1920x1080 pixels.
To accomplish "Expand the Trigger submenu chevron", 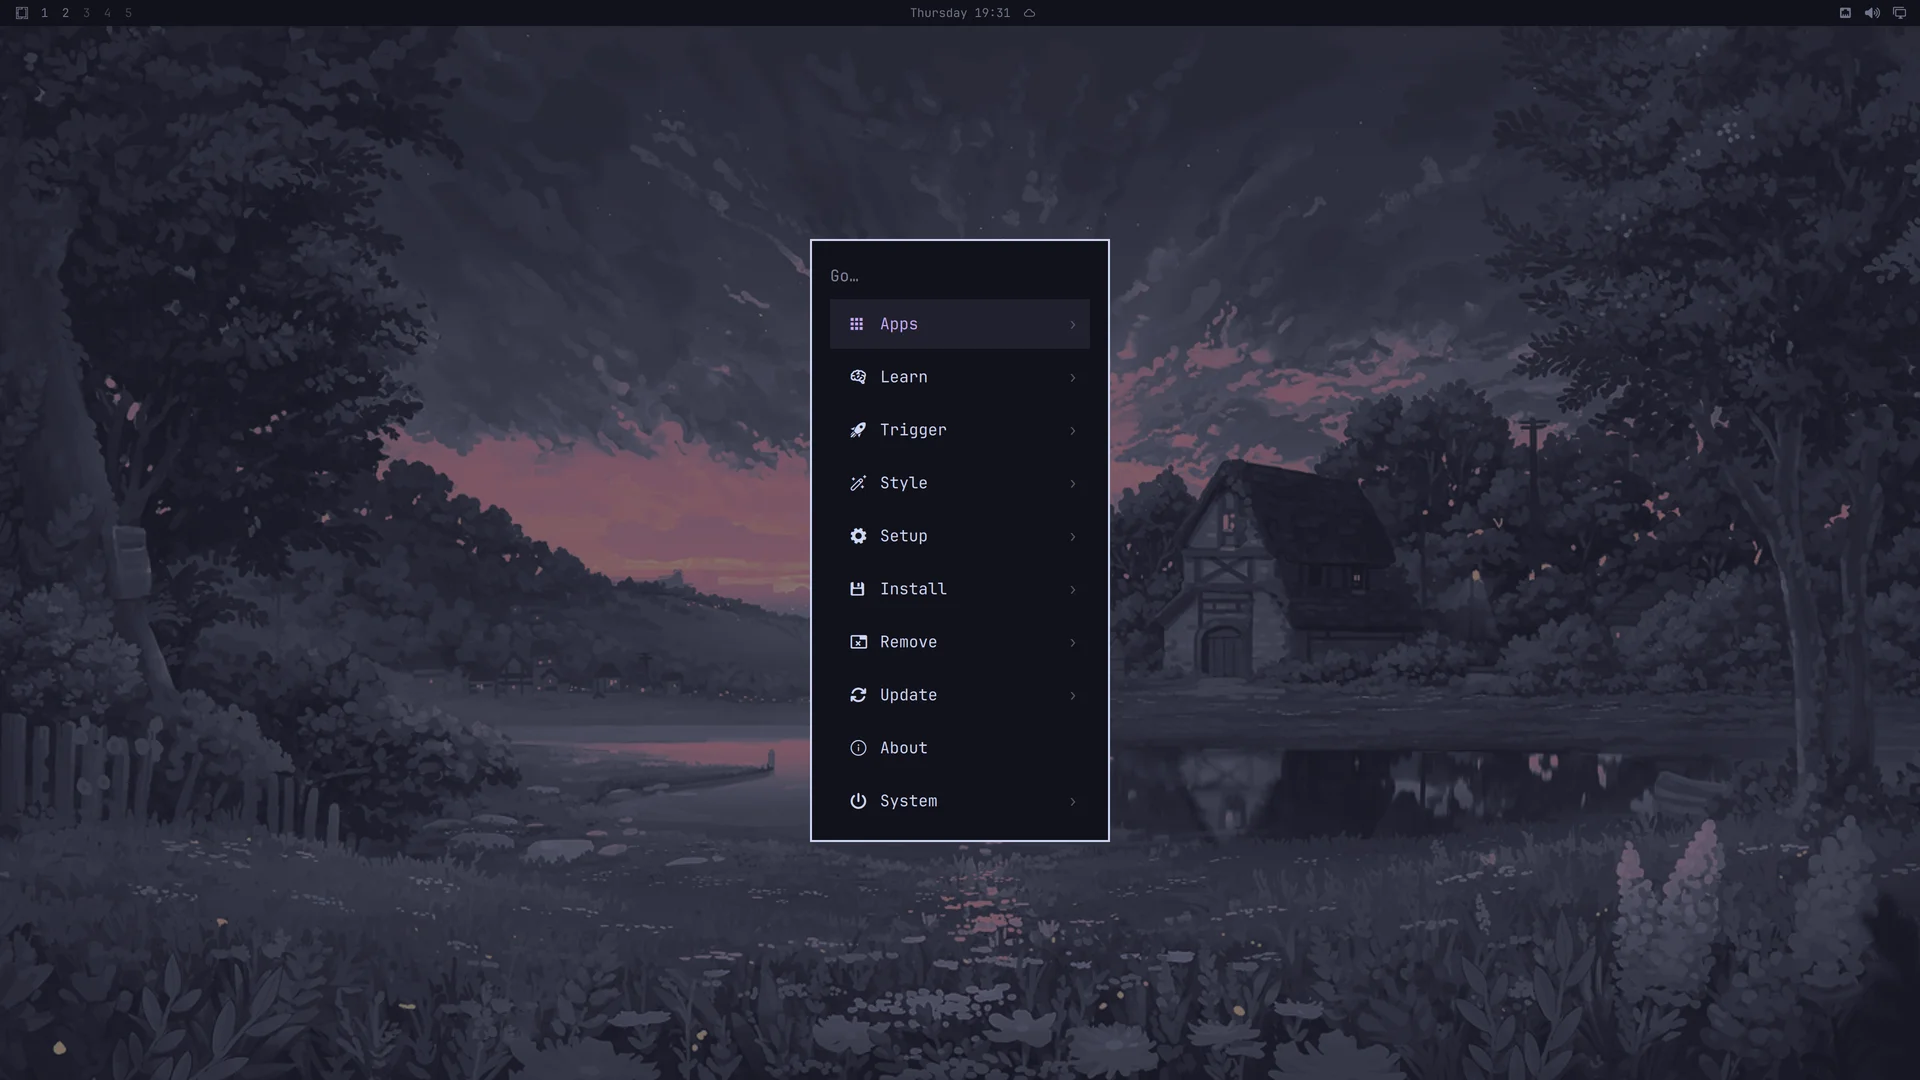I will click(1073, 431).
